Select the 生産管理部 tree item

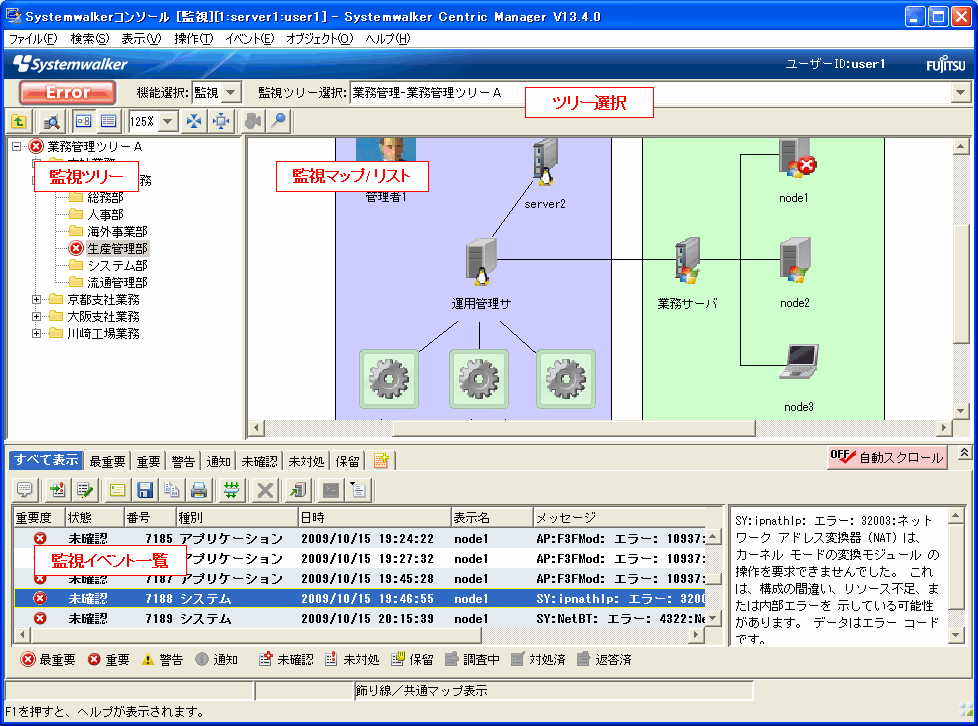(117, 248)
